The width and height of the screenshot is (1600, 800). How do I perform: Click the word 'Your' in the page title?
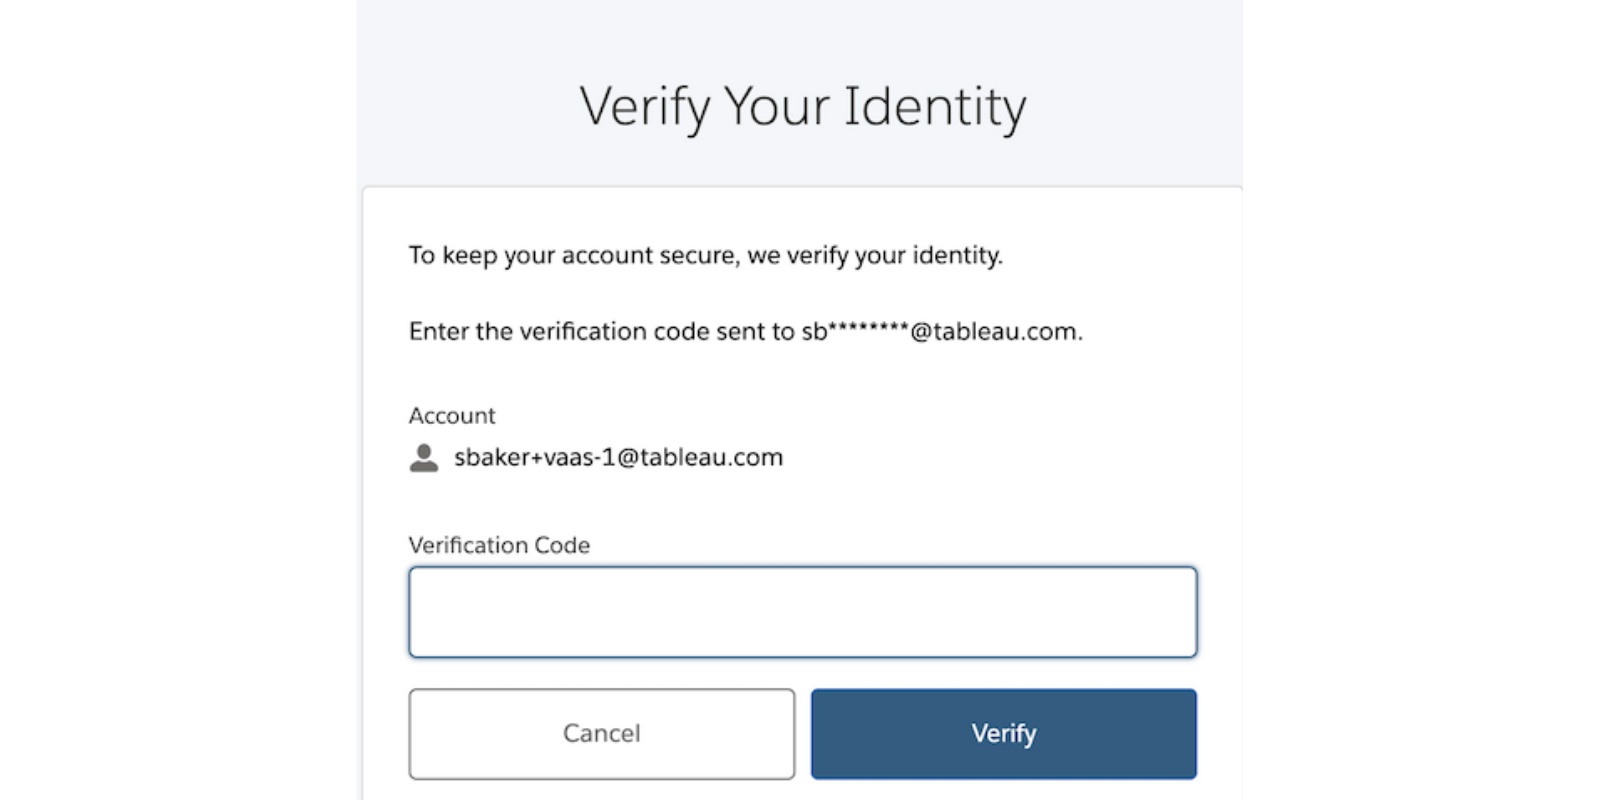(x=776, y=106)
